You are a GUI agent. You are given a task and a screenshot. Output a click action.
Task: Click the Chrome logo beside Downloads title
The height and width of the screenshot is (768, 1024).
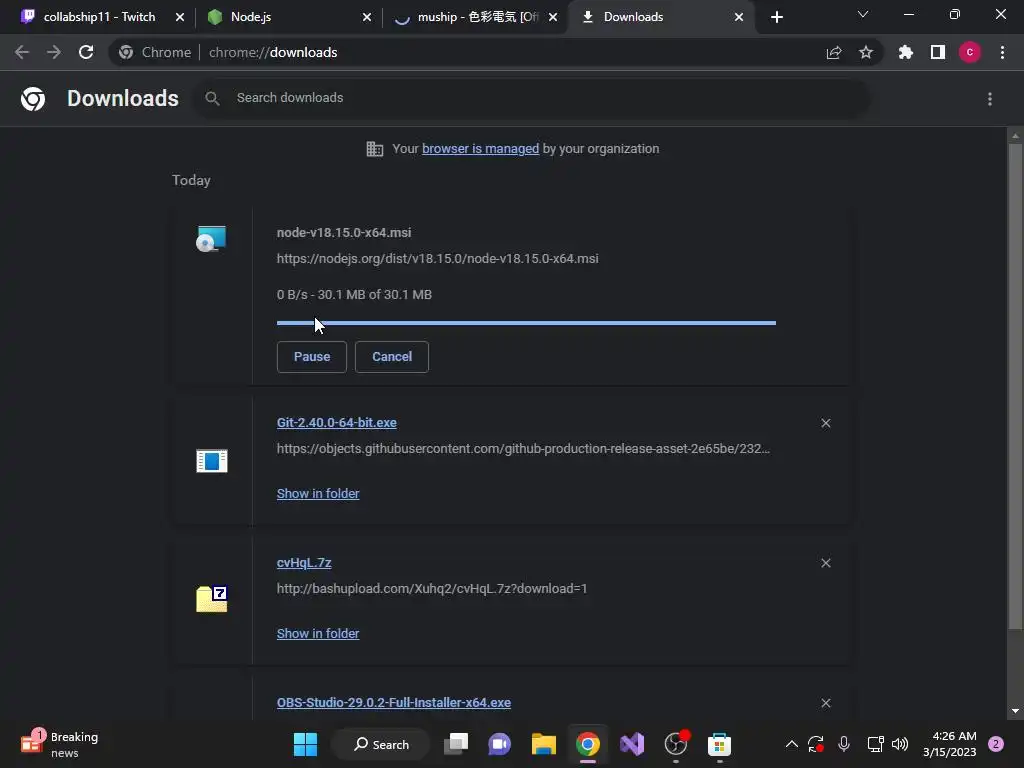pos(33,99)
